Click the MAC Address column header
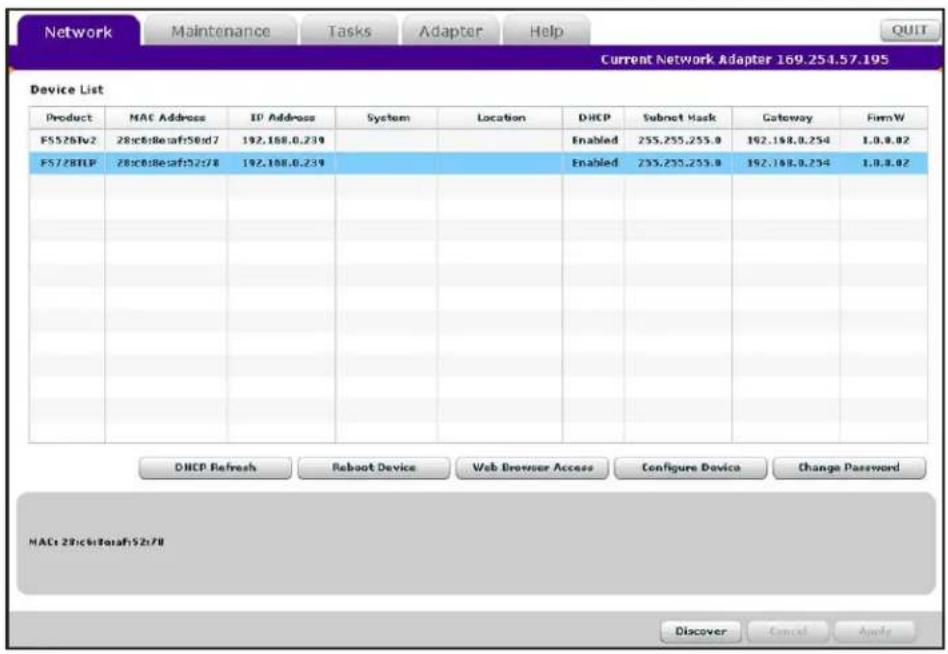This screenshot has width=948, height=654. (x=167, y=118)
